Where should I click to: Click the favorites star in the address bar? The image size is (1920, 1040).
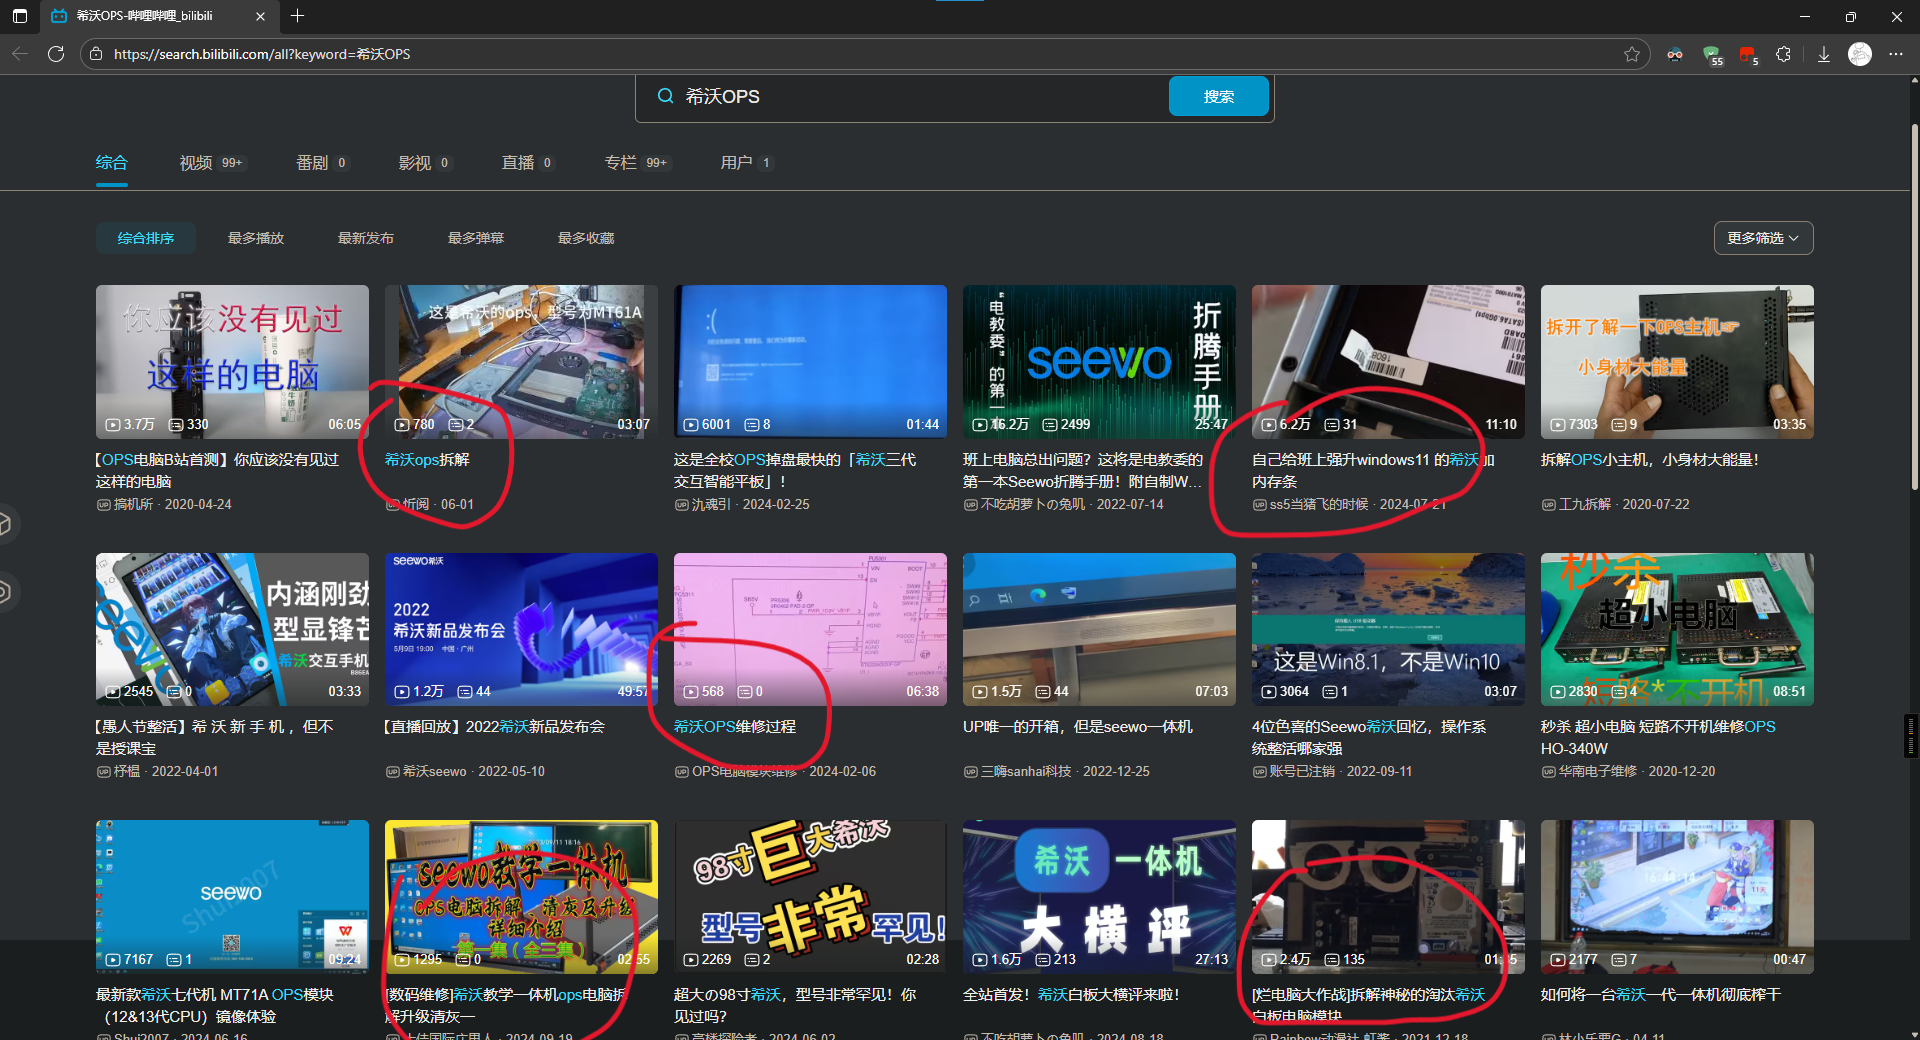point(1634,54)
